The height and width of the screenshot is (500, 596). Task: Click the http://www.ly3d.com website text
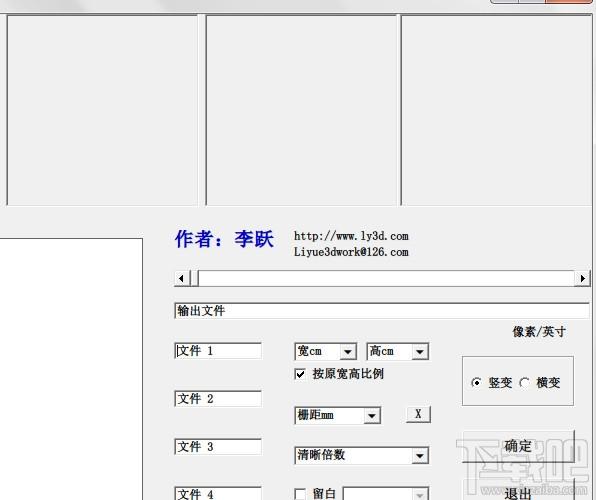pyautogui.click(x=351, y=236)
